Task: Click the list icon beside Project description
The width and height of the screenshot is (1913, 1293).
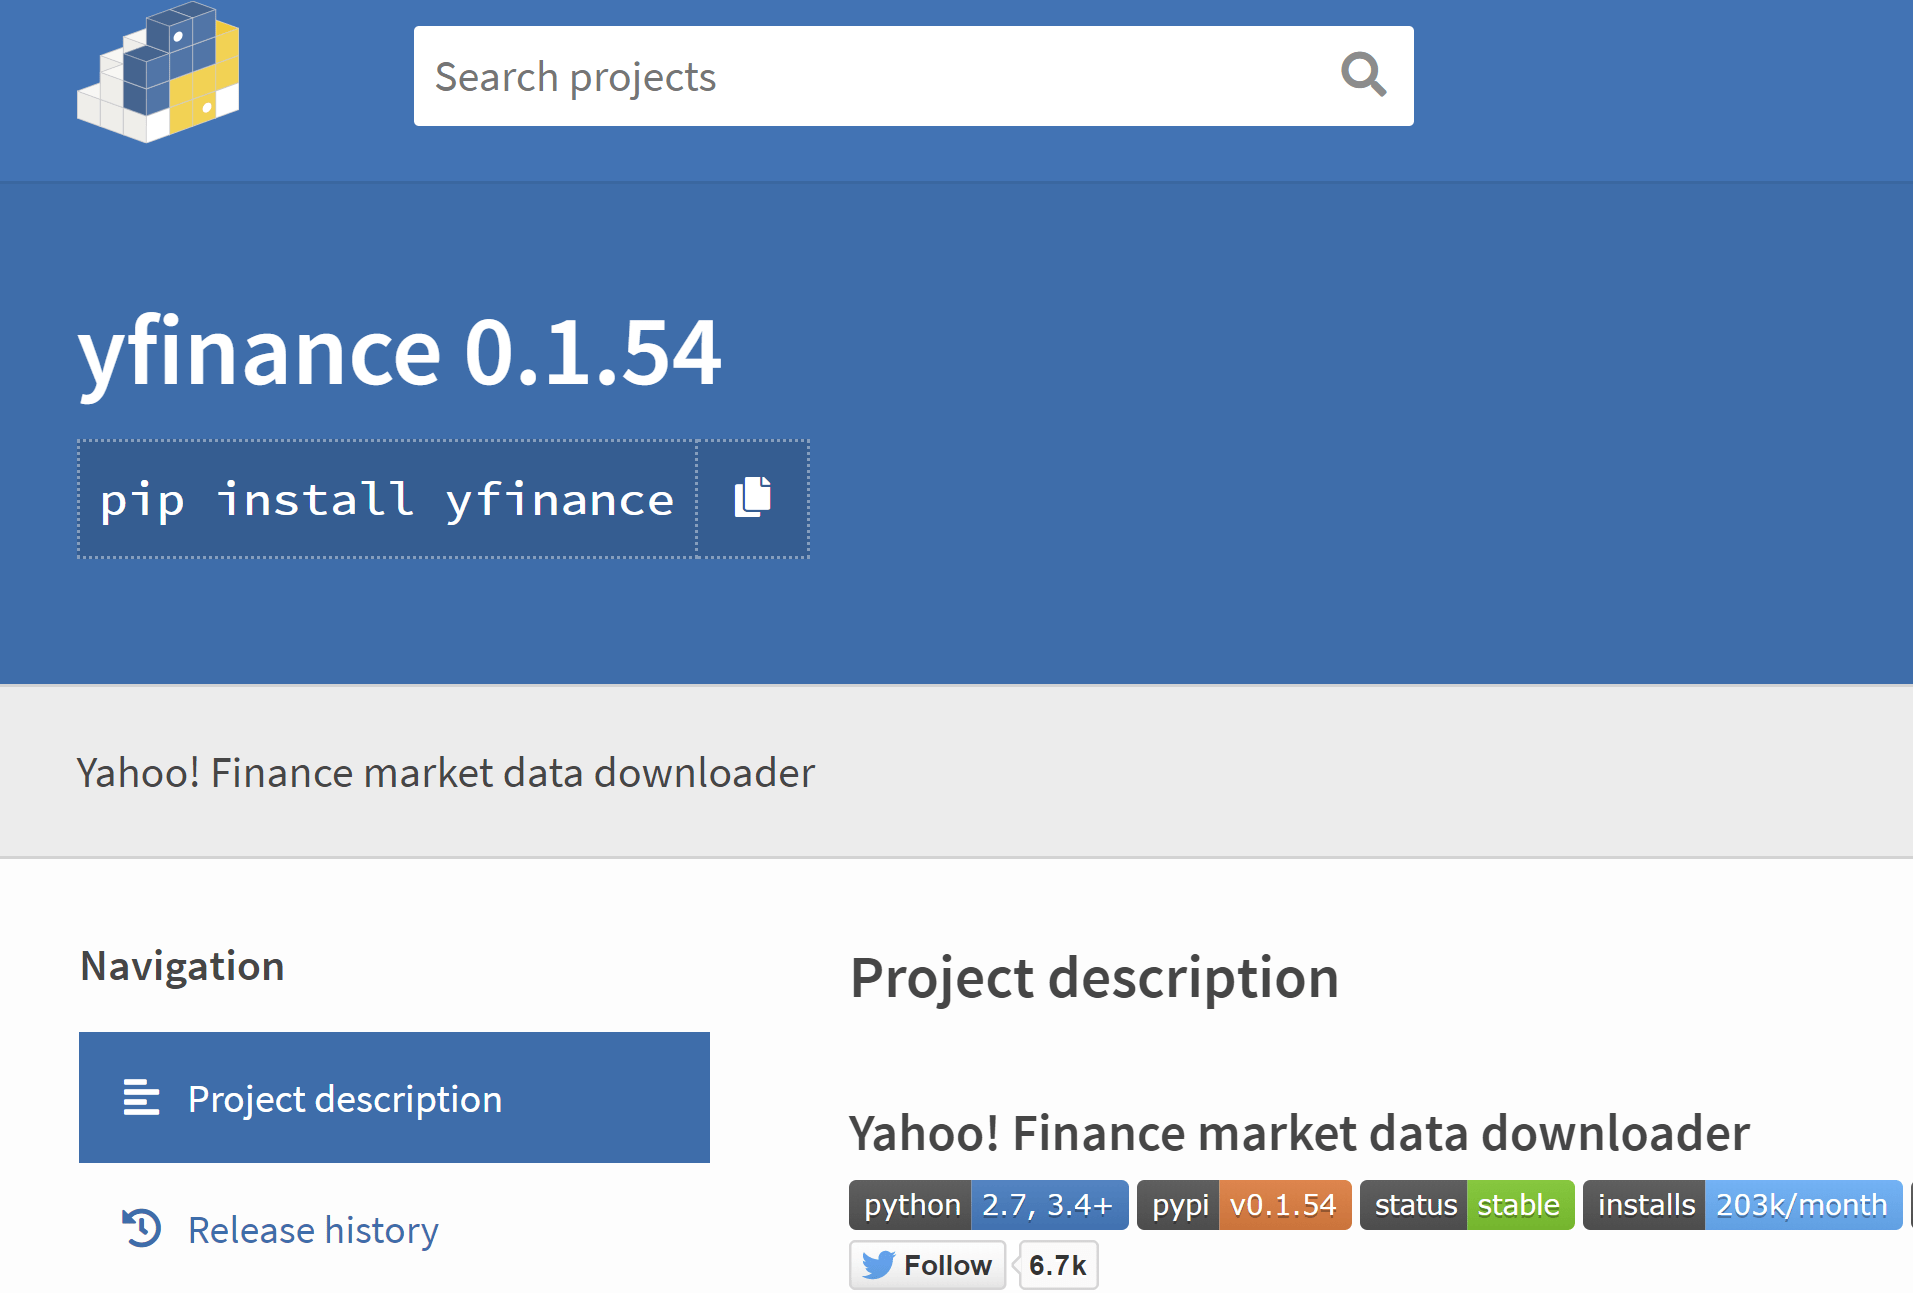Action: click(141, 1097)
